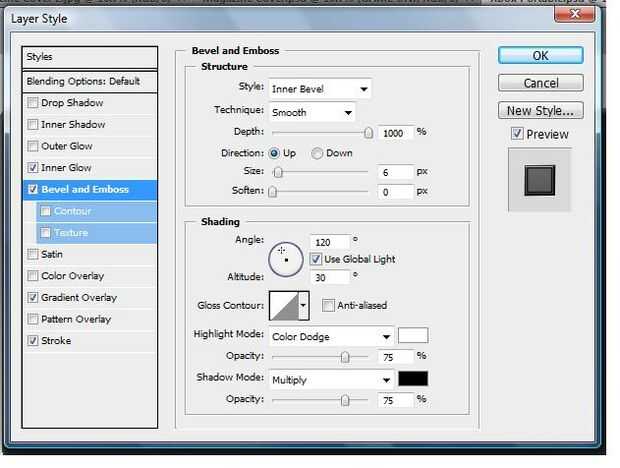This screenshot has height=468, width=620.
Task: Tick the Inner Shadow checkbox
Action: pos(32,125)
